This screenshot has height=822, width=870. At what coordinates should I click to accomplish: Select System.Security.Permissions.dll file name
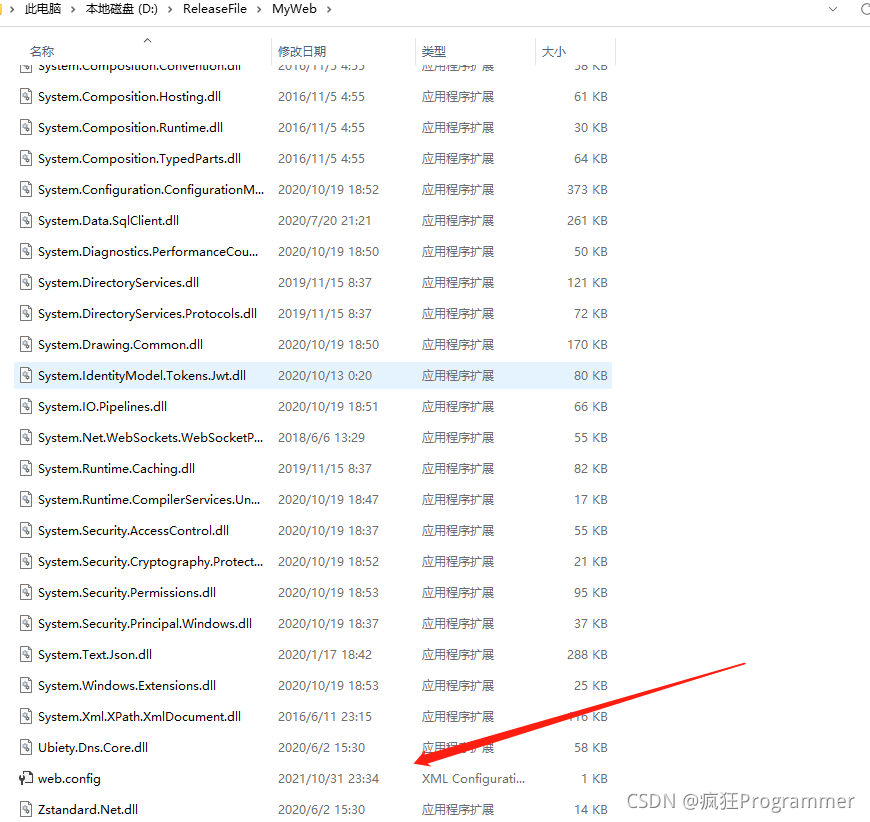click(x=126, y=593)
